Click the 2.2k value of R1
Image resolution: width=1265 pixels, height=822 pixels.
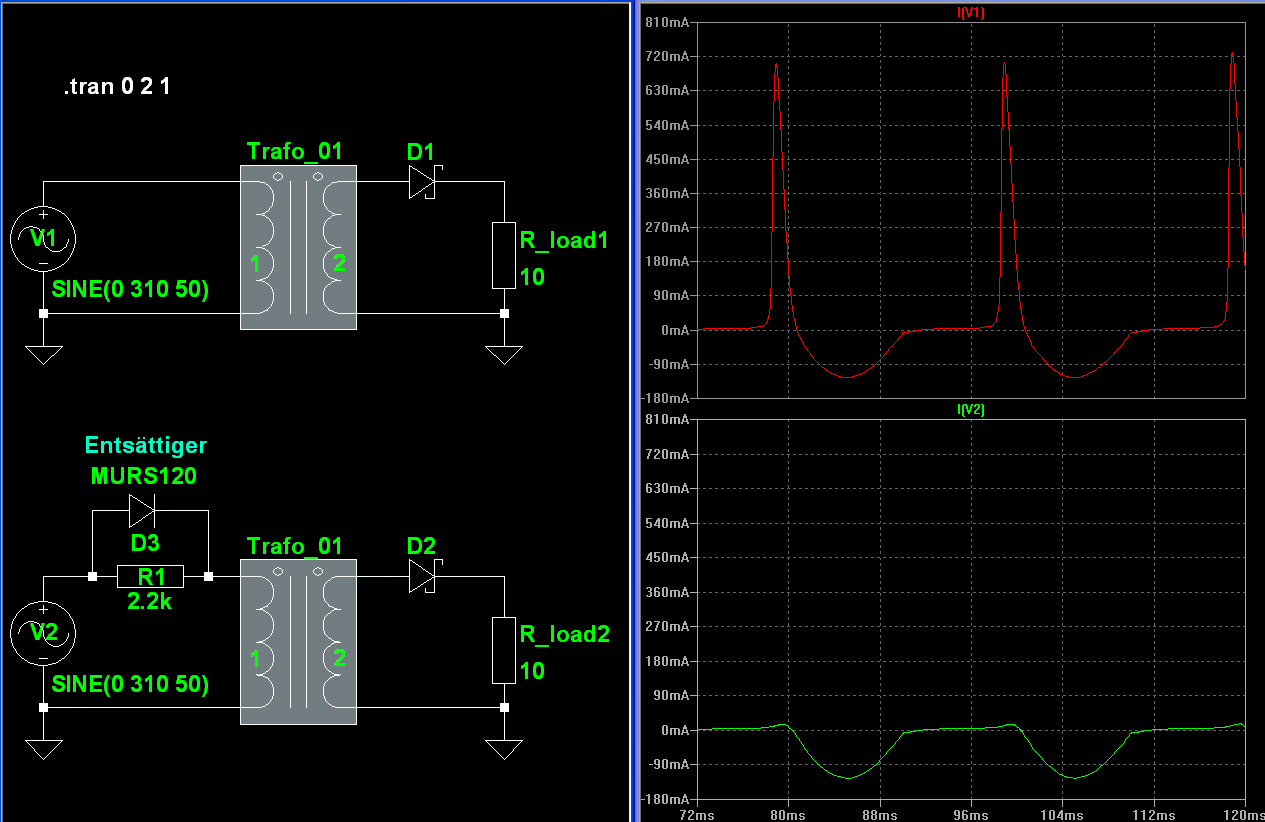point(150,602)
